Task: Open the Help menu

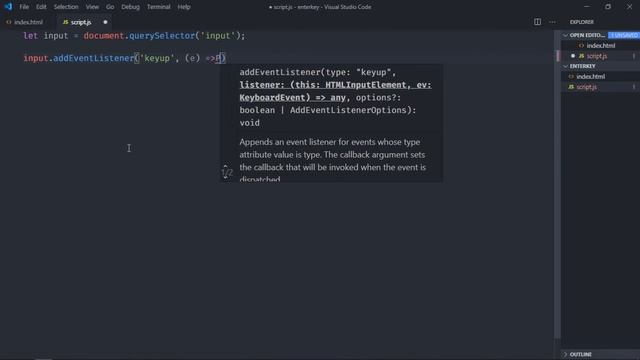Action: coord(184,7)
